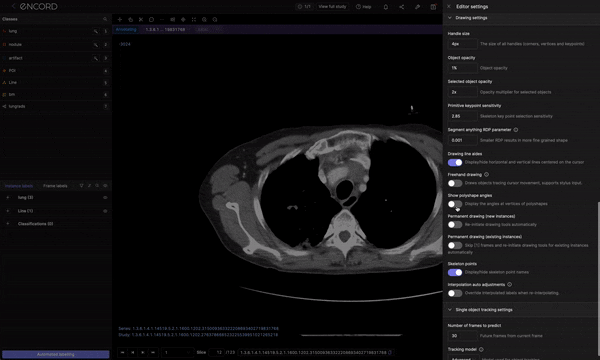The image size is (600, 360).
Task: Collapse Single object tracking settings section
Action: pyautogui.click(x=450, y=310)
